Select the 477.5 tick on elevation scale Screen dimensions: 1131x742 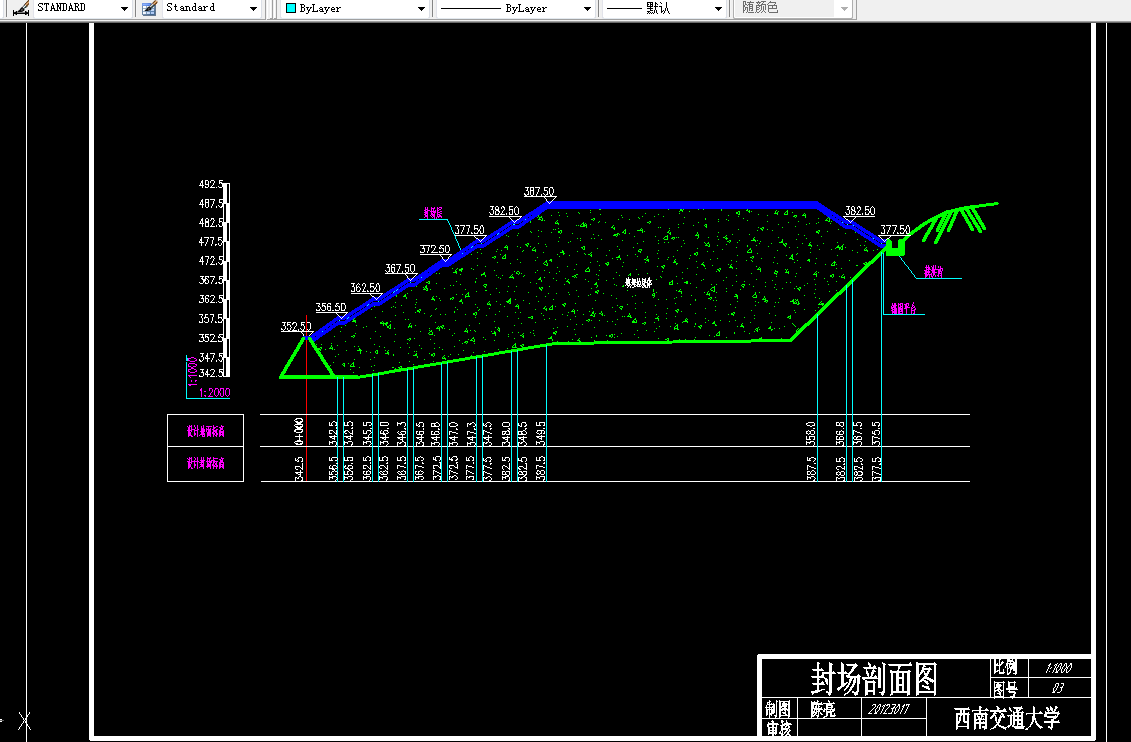coord(211,242)
